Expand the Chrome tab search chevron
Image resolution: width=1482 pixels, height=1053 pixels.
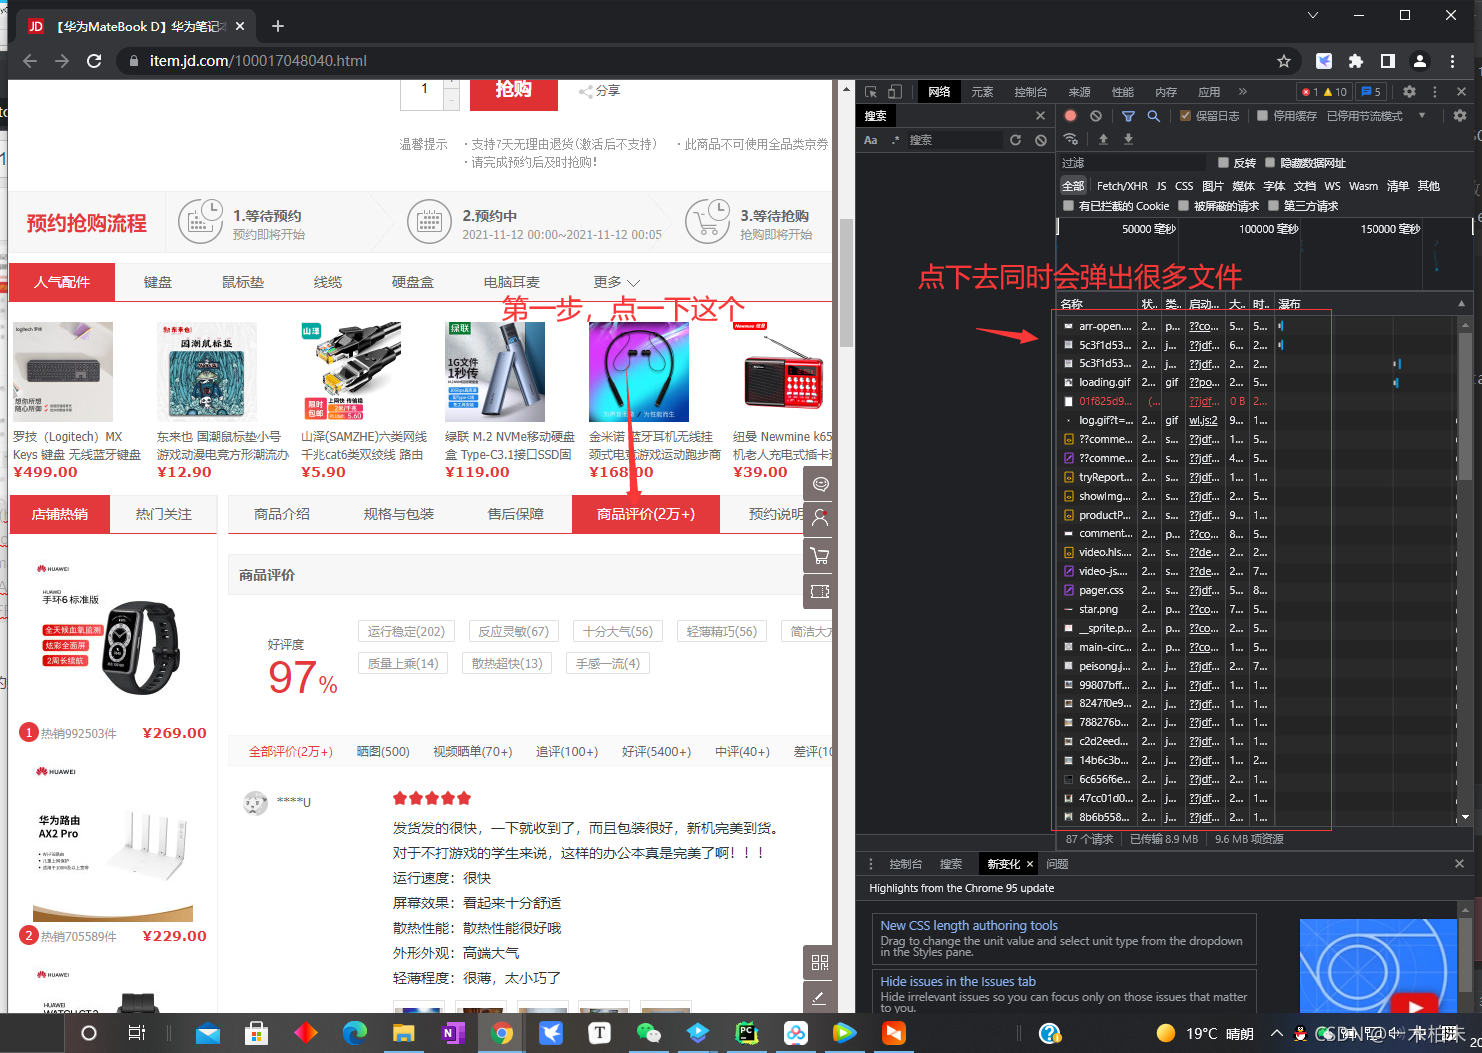click(1313, 15)
